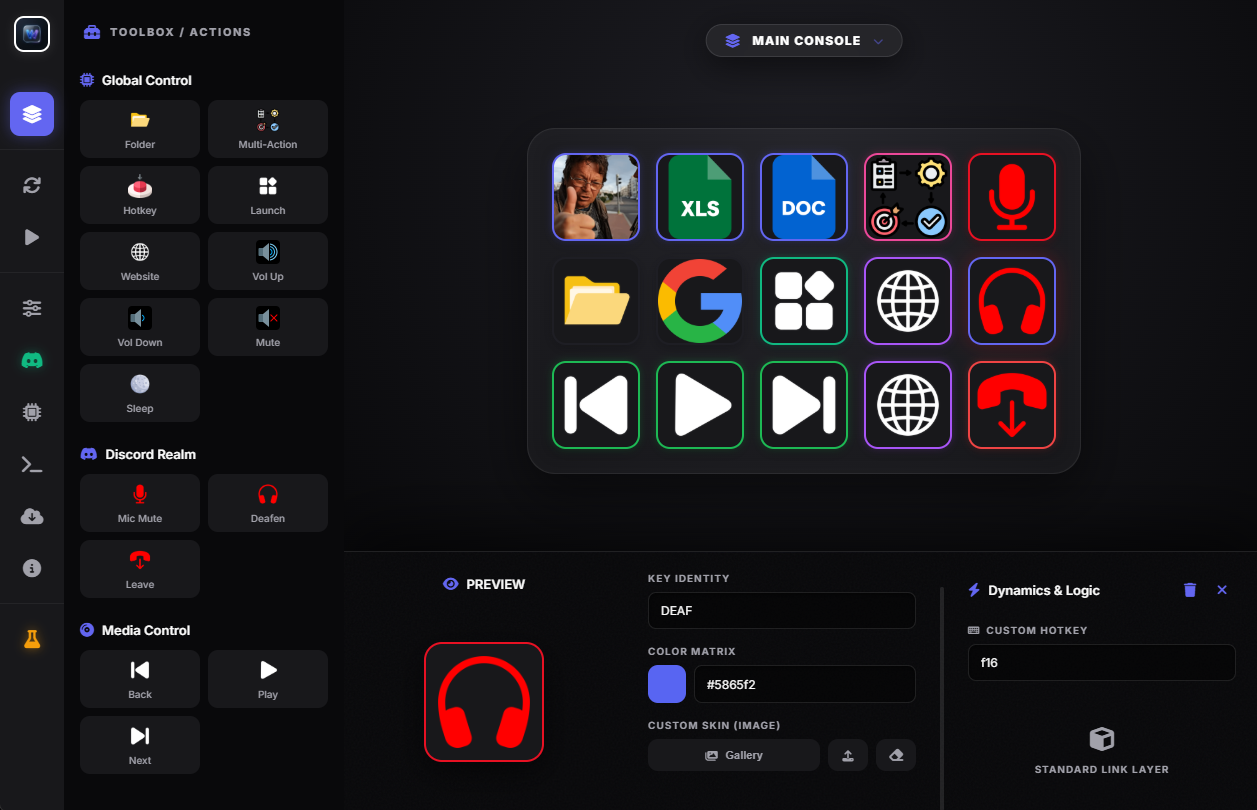Open the Gallery for custom skin
The width and height of the screenshot is (1257, 810).
[x=734, y=755]
